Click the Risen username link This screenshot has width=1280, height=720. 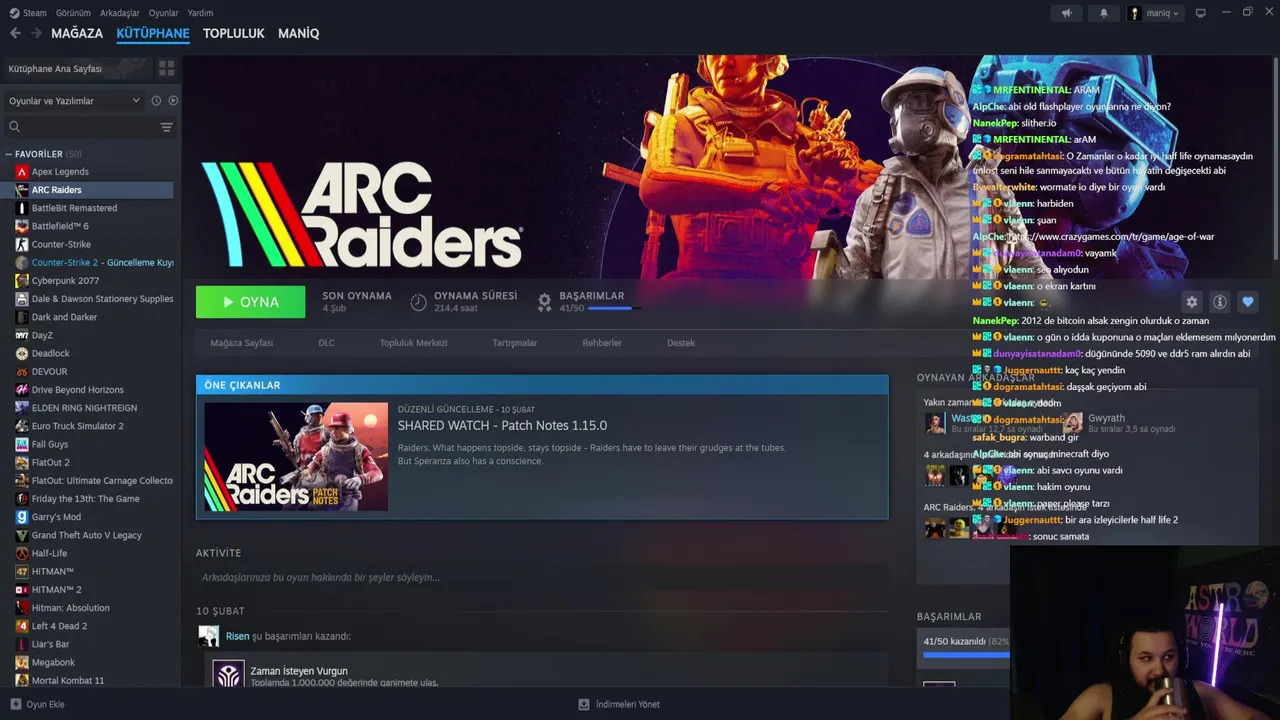point(237,636)
